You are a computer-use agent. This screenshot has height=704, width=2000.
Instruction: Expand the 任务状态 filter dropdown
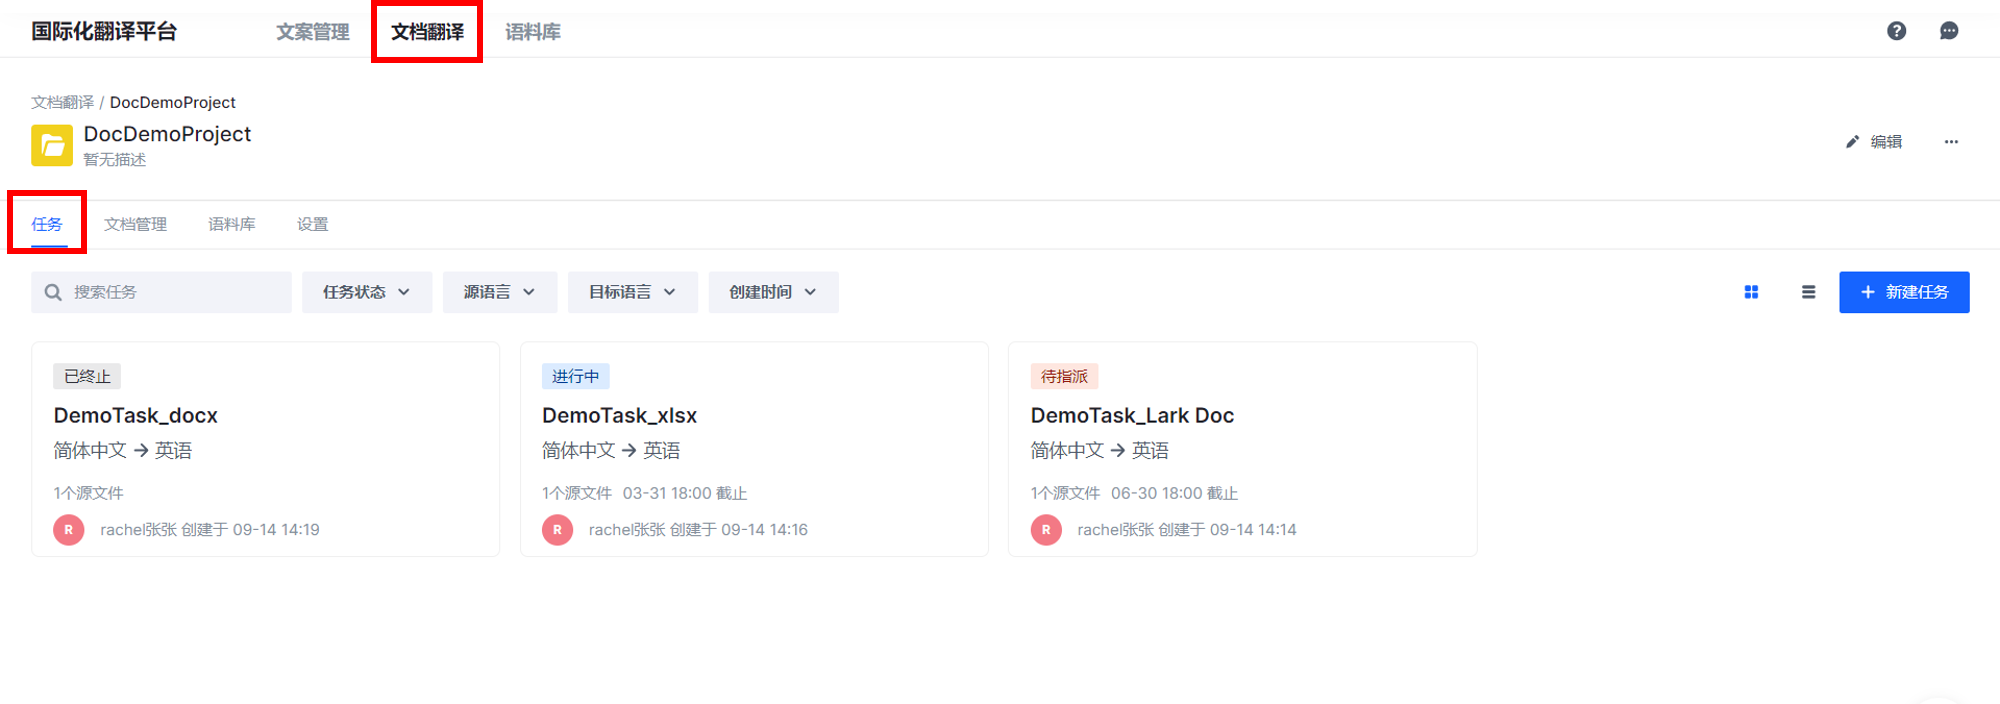(366, 292)
